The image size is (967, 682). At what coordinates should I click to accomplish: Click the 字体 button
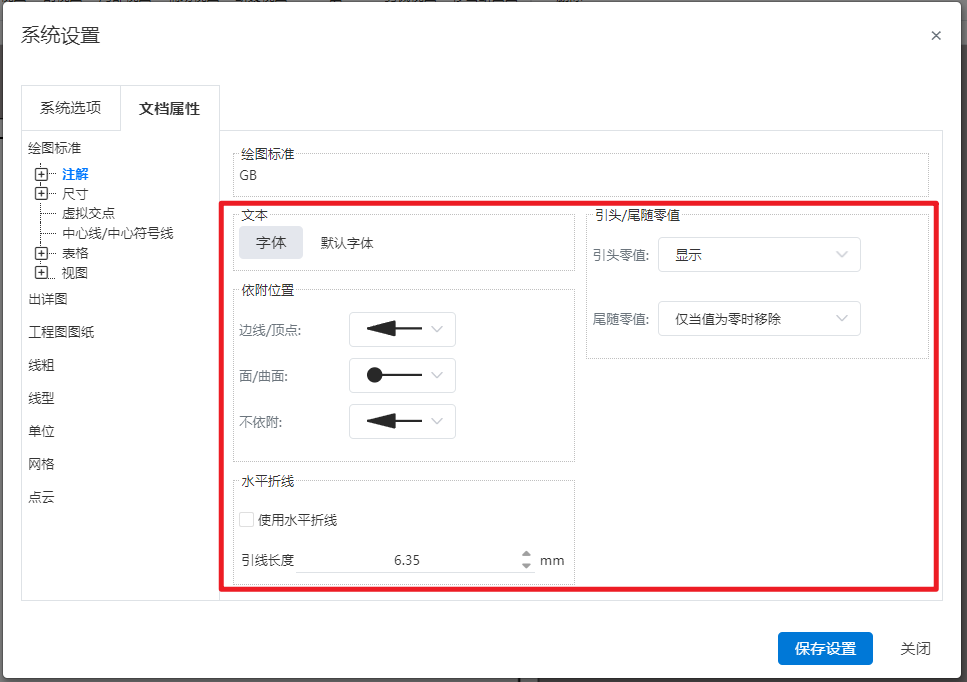(271, 243)
